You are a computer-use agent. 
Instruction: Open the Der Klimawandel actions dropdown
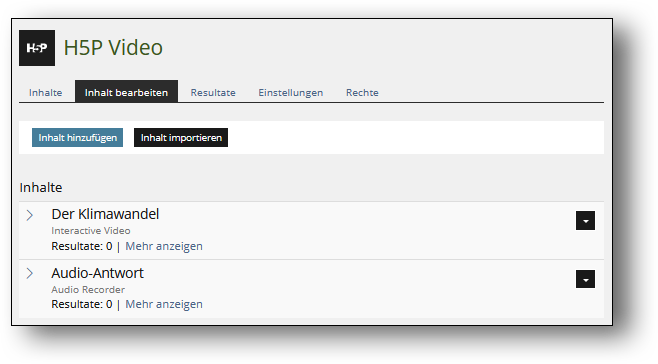(x=585, y=220)
